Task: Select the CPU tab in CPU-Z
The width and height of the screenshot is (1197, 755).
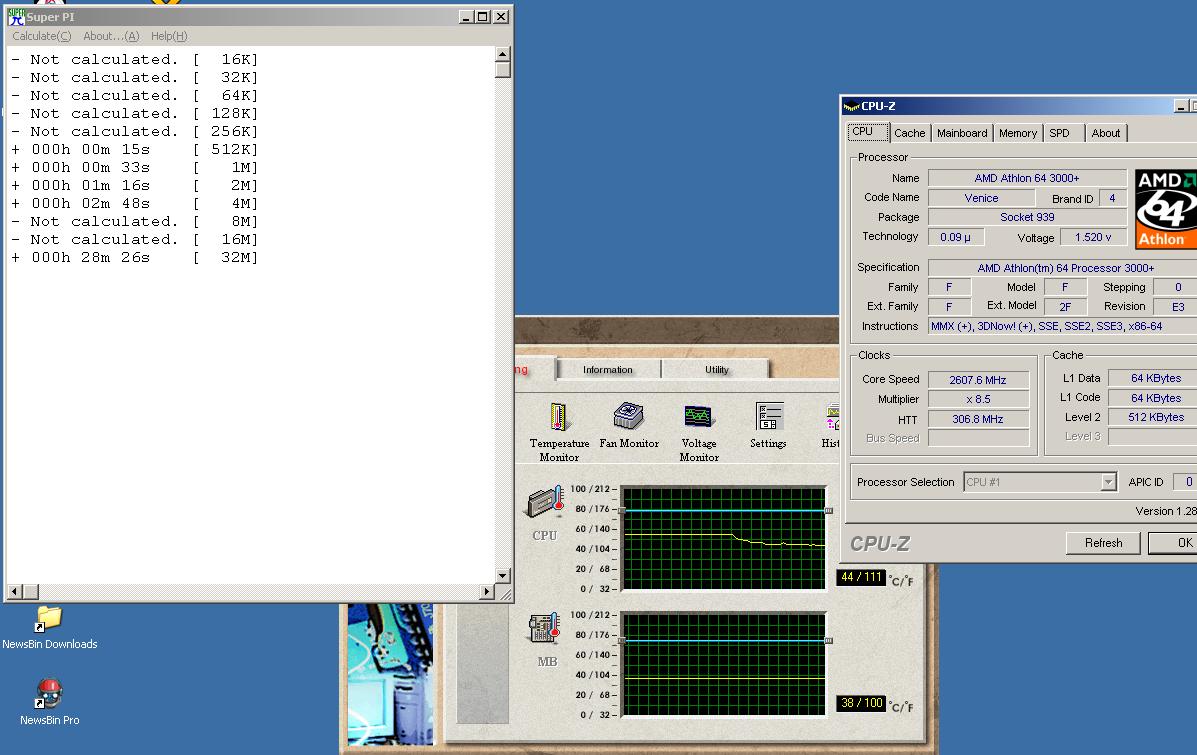Action: [x=868, y=132]
